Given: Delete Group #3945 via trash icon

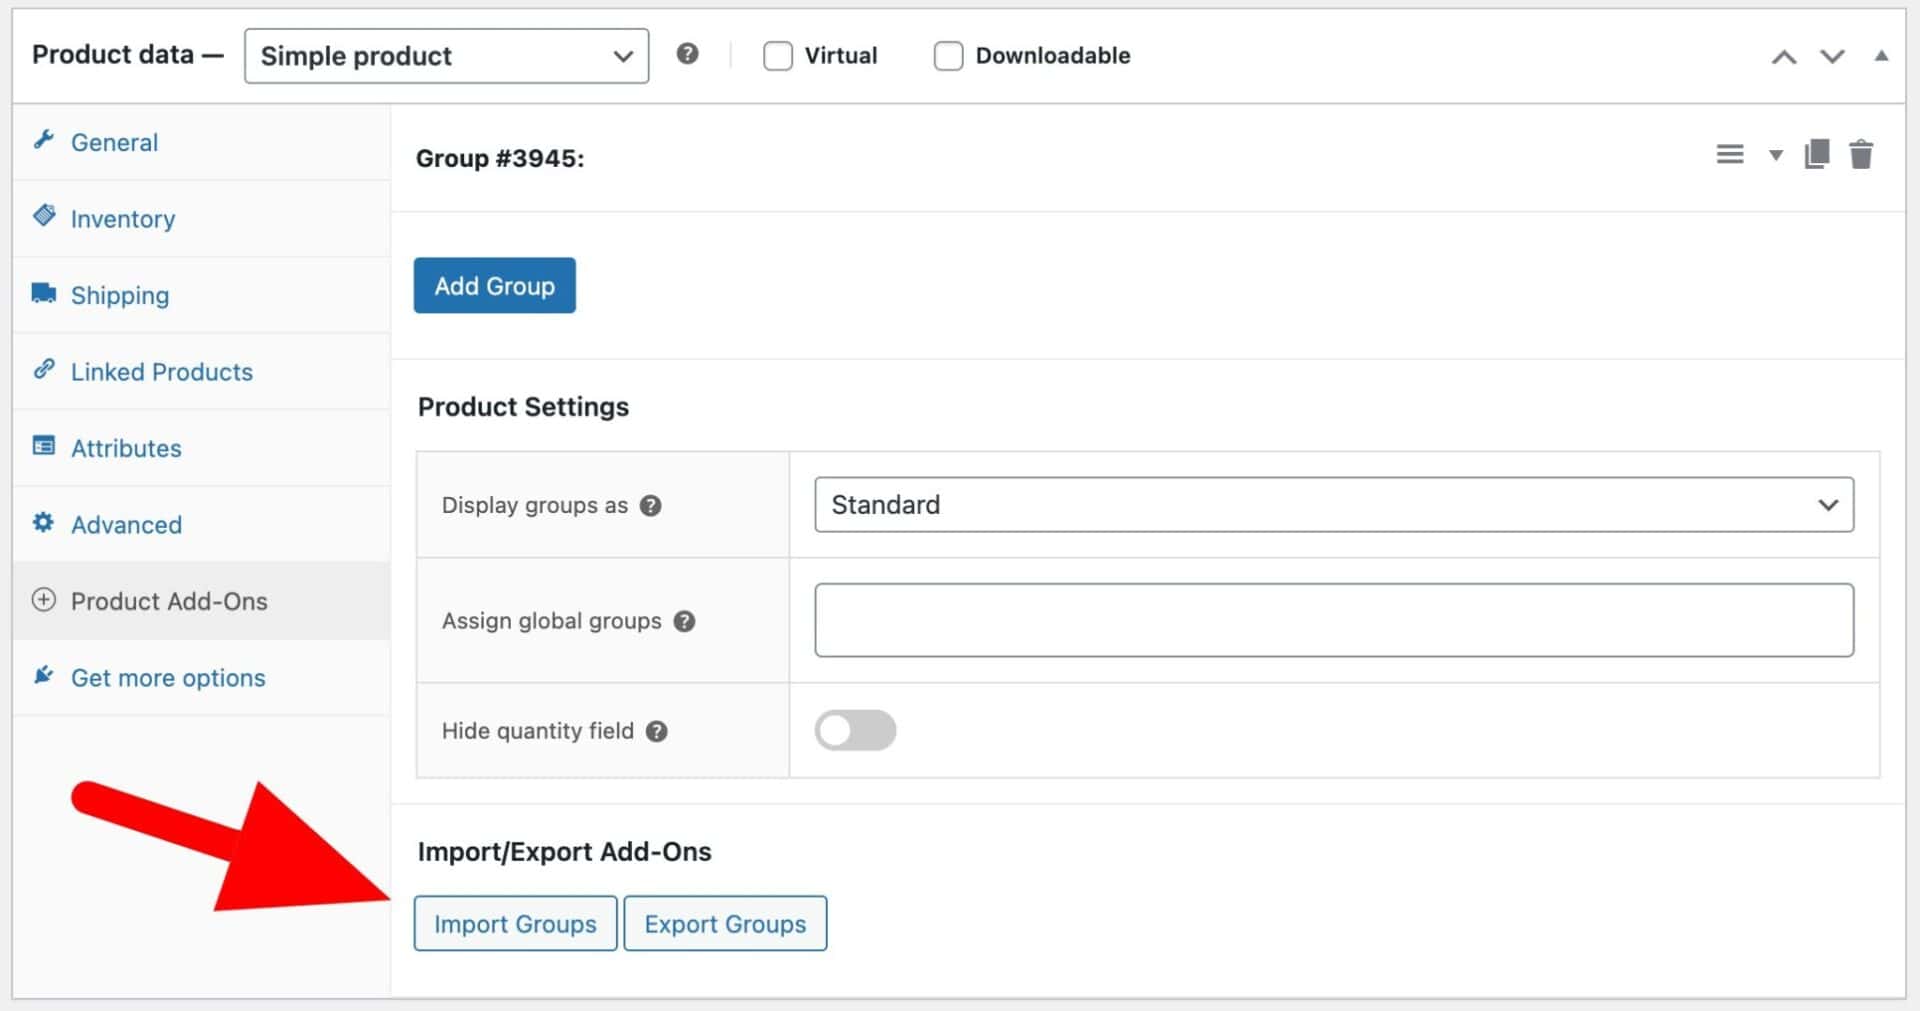Looking at the screenshot, I should pyautogui.click(x=1861, y=154).
